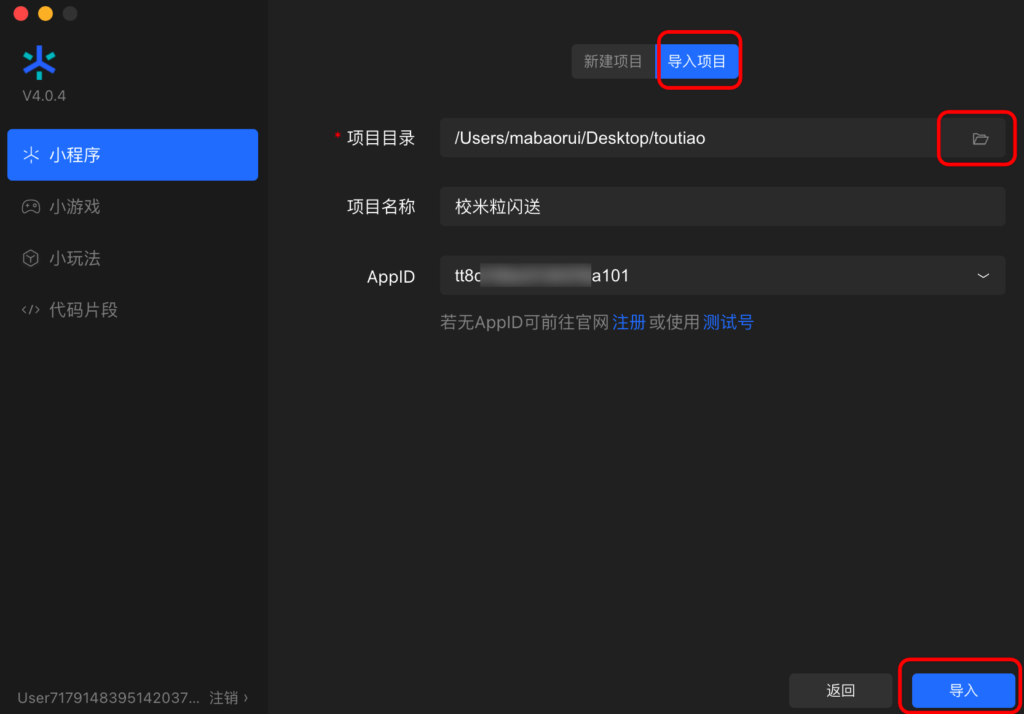The image size is (1024, 714).
Task: Open the AppID selection chevron
Action: point(983,275)
